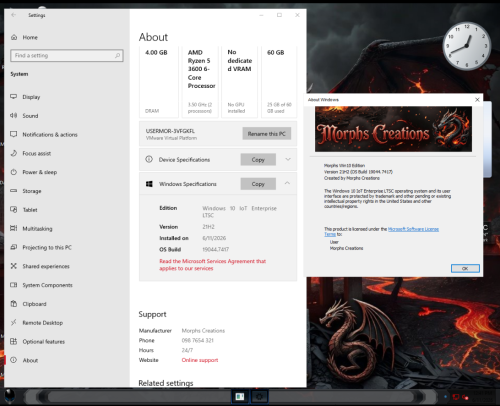Copy the Windows Specifications

[x=258, y=184]
